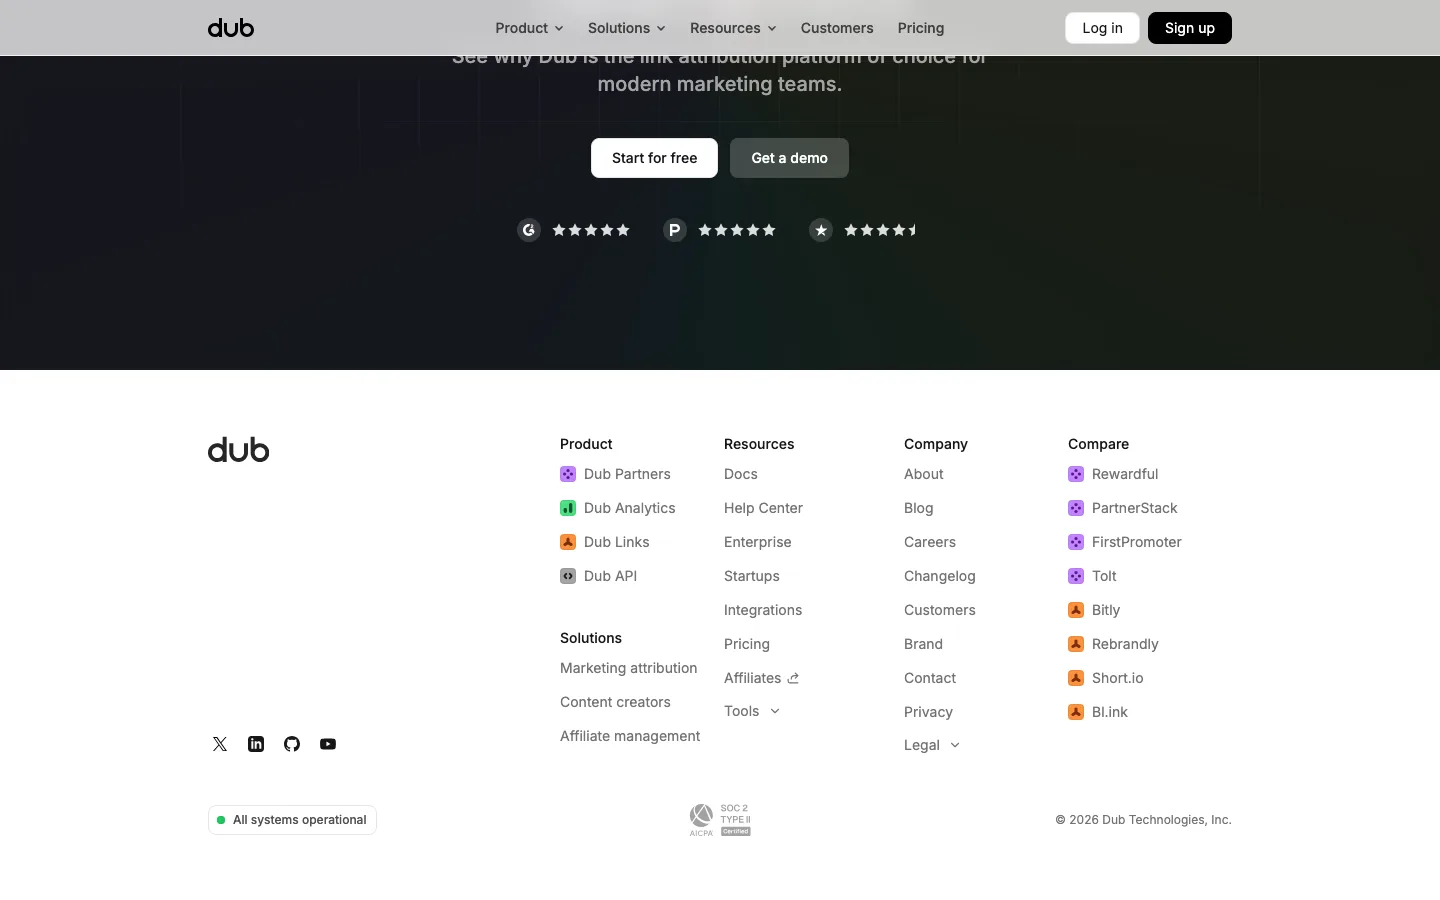Click Start for free button

coord(654,158)
